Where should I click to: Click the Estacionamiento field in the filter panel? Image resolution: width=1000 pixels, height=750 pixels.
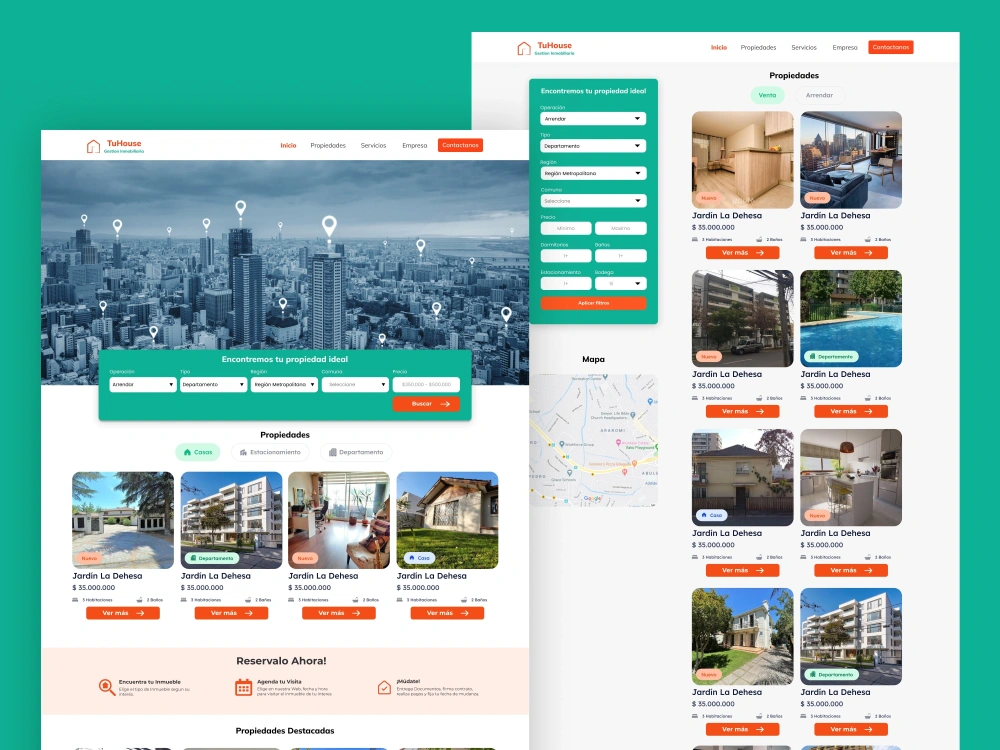click(x=566, y=283)
